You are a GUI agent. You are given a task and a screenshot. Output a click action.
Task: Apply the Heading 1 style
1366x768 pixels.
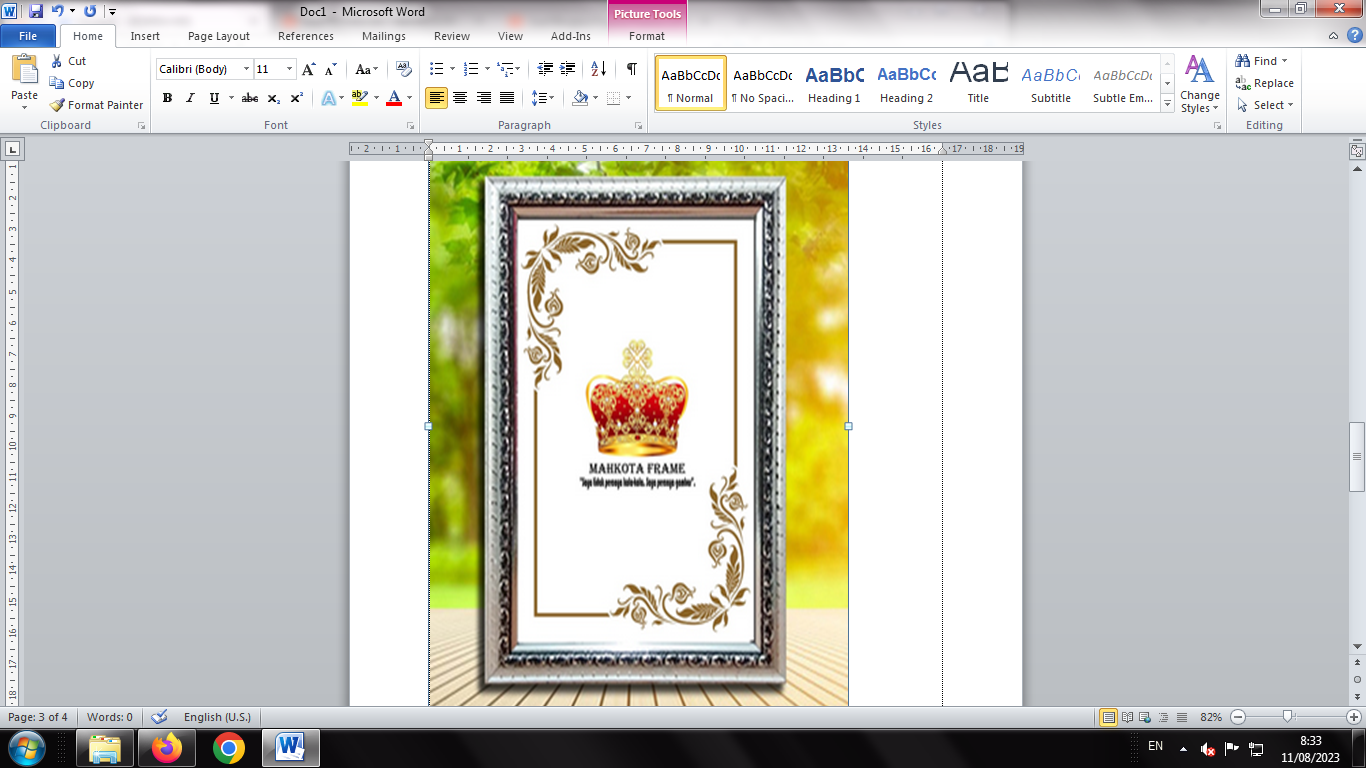coord(835,83)
